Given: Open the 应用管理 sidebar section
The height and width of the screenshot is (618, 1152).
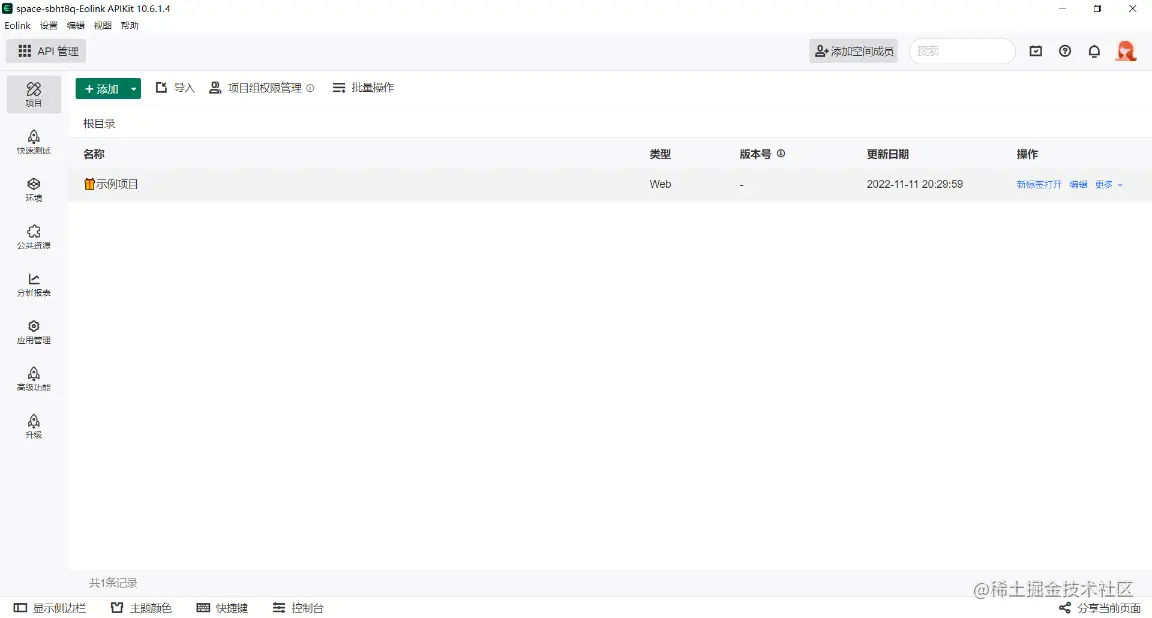Looking at the screenshot, I should (33, 332).
